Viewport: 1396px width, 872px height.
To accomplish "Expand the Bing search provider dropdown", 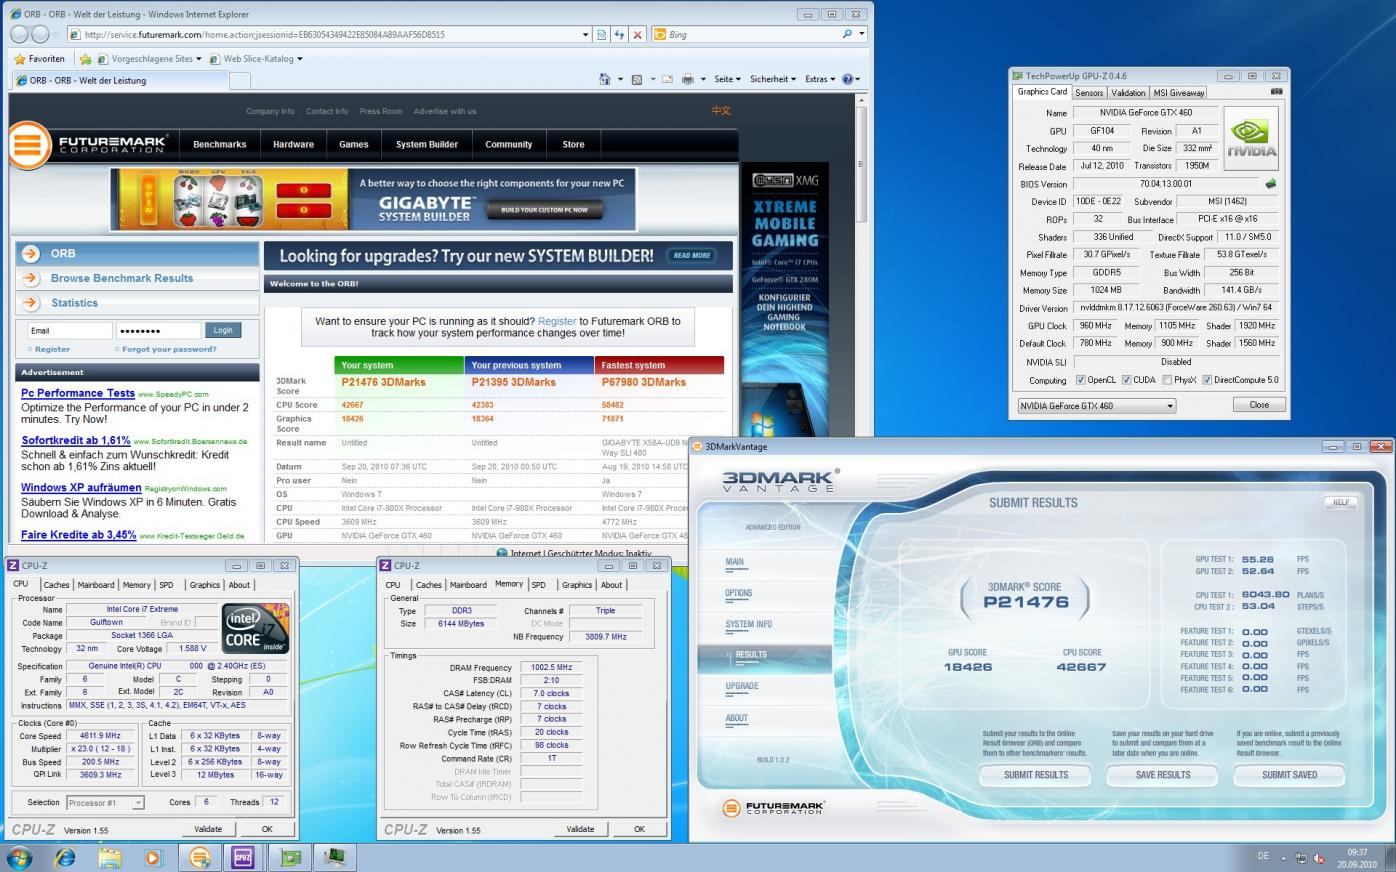I will click(860, 34).
